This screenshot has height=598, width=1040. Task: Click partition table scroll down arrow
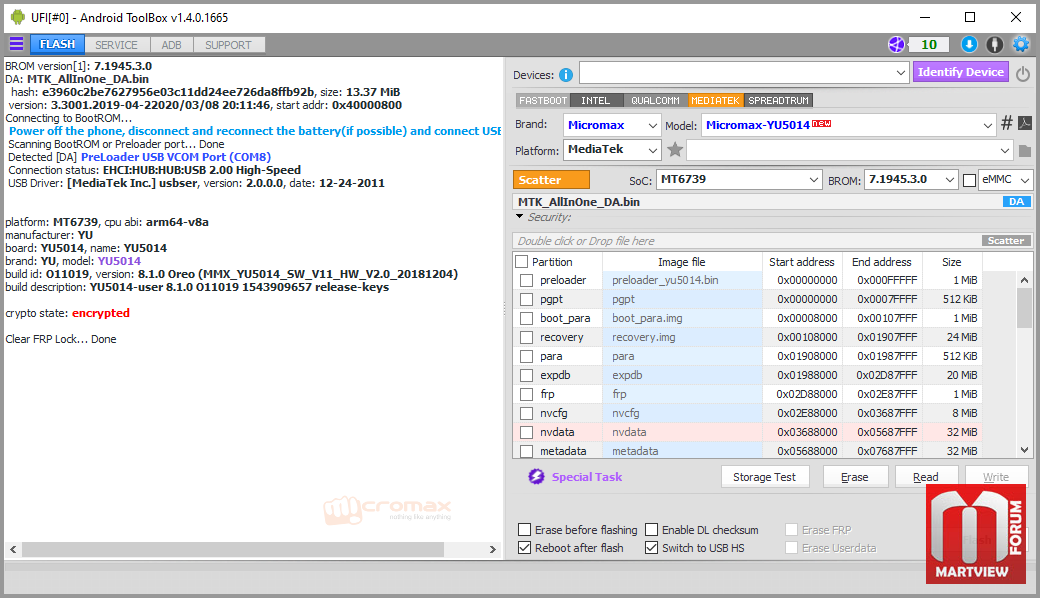[x=1024, y=450]
